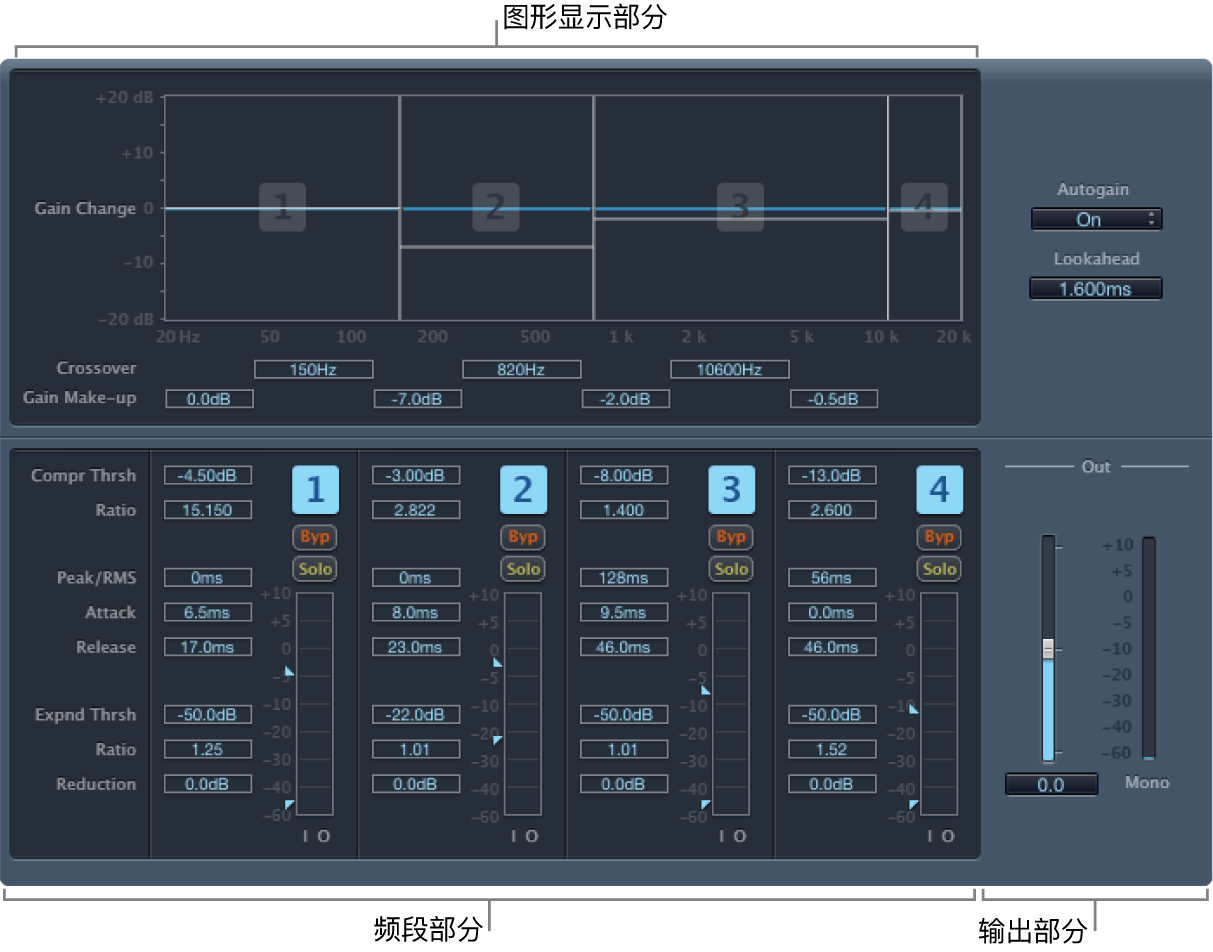1213x952 pixels.
Task: Click the 6.5ms attack field
Action: pos(208,612)
